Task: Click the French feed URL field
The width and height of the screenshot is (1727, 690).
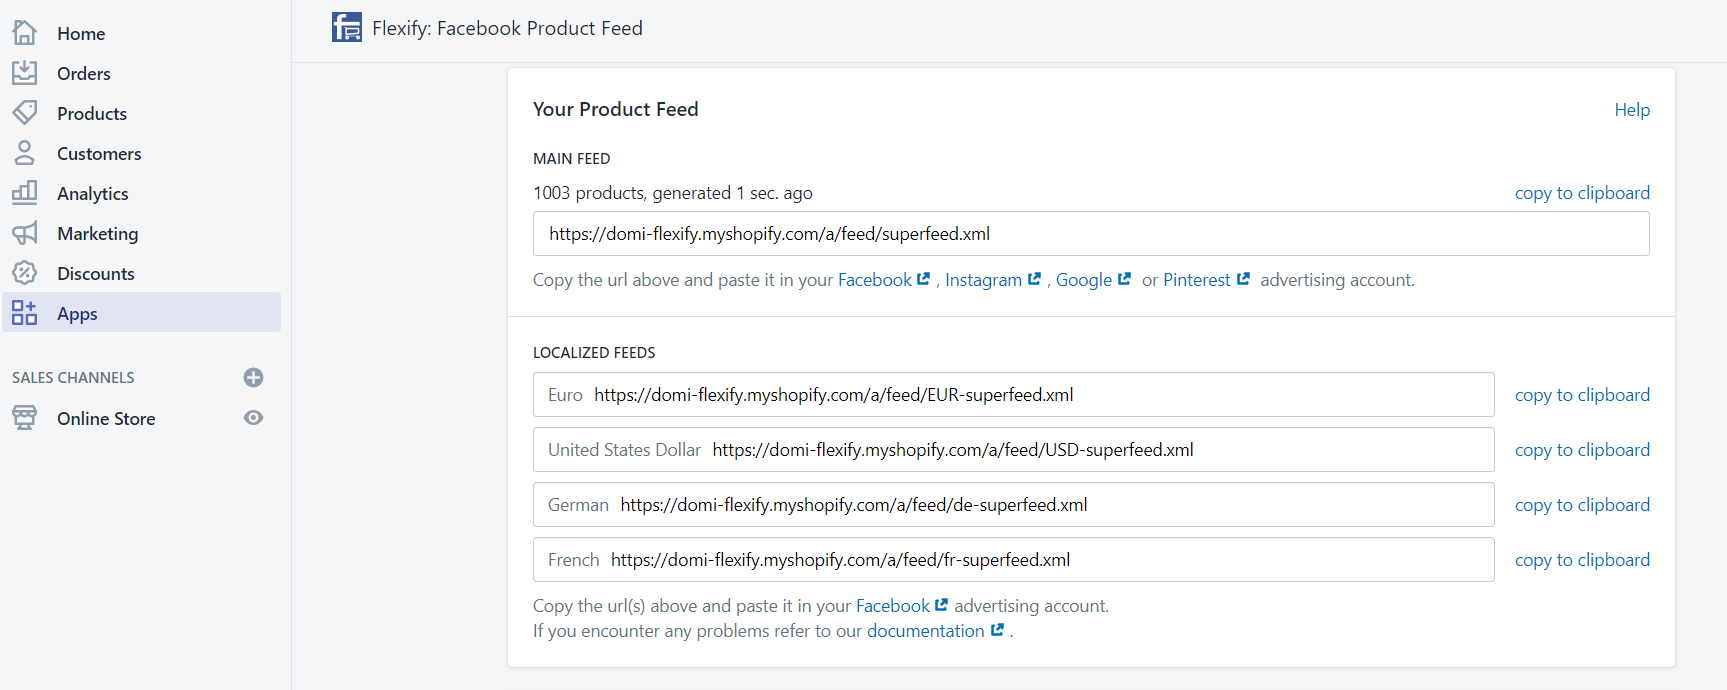Action: click(x=1013, y=560)
